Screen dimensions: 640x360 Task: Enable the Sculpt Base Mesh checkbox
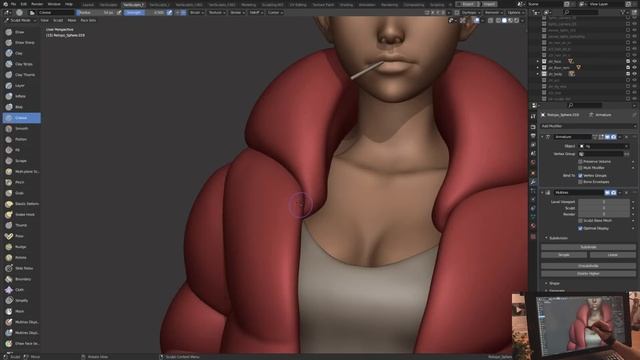pyautogui.click(x=580, y=220)
